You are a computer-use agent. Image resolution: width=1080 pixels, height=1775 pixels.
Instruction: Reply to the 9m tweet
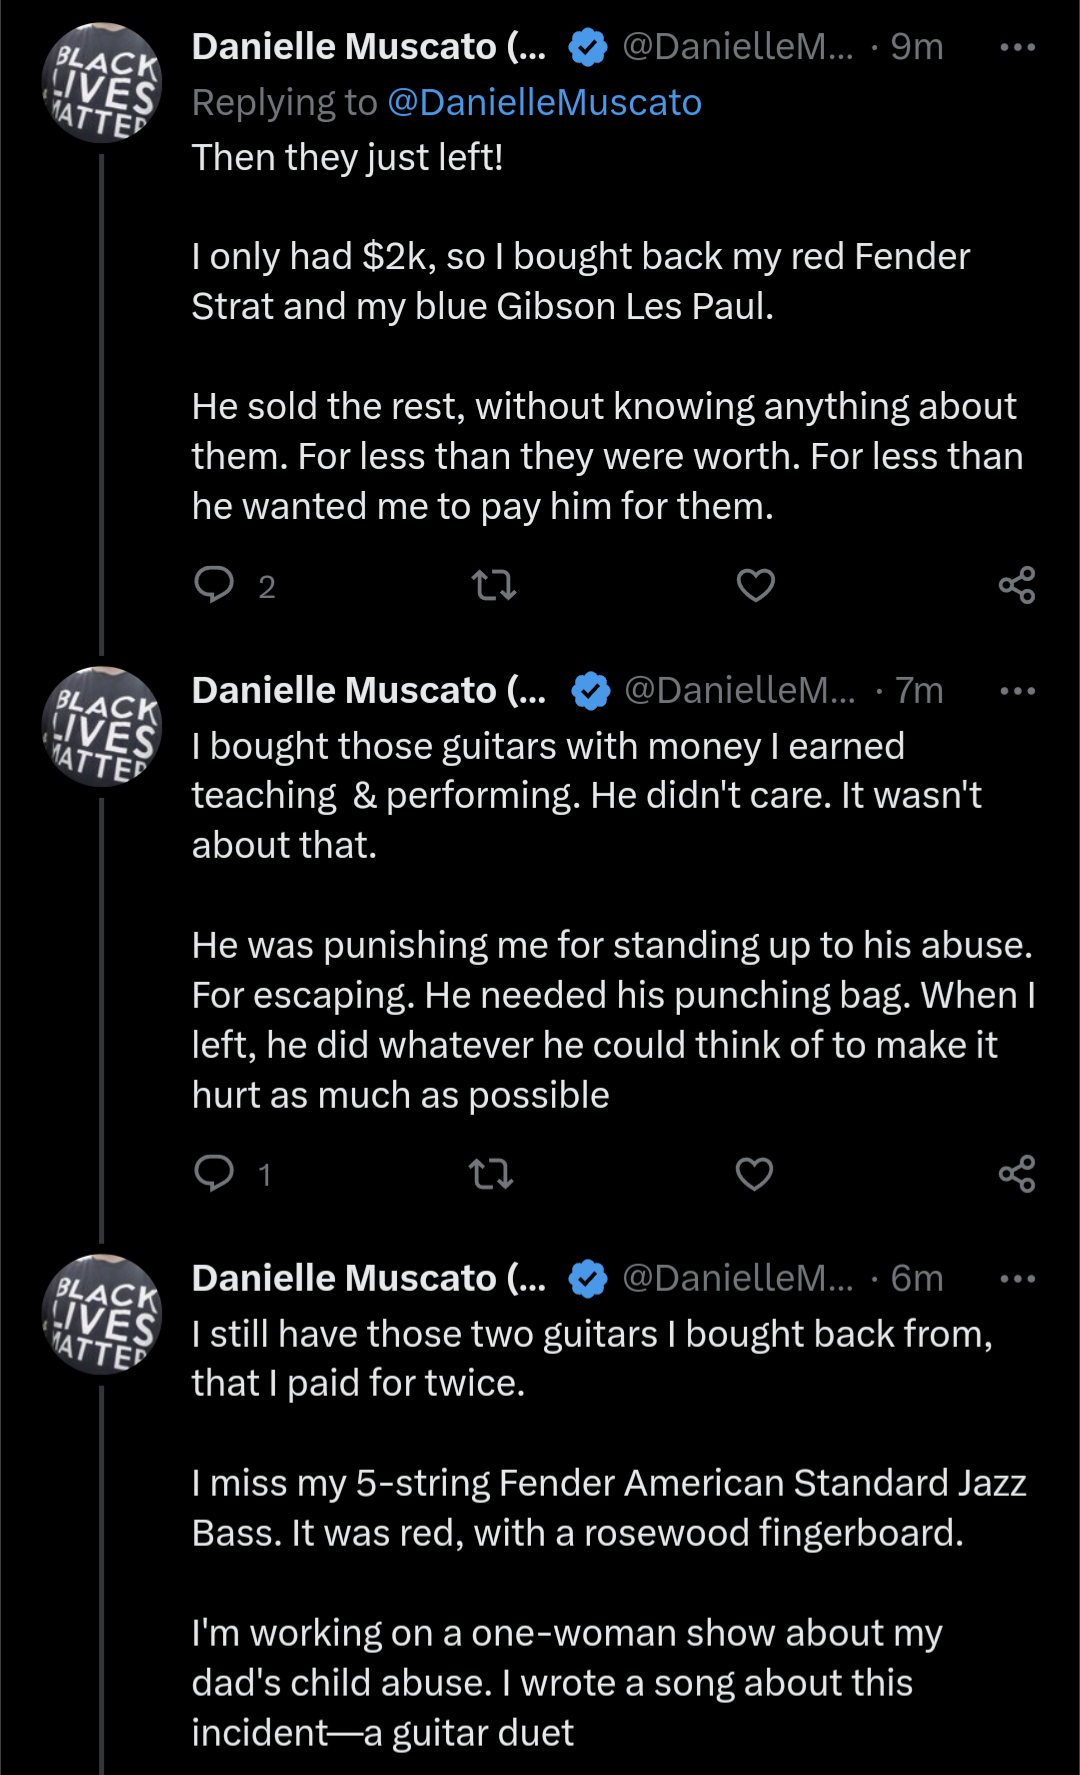(213, 585)
